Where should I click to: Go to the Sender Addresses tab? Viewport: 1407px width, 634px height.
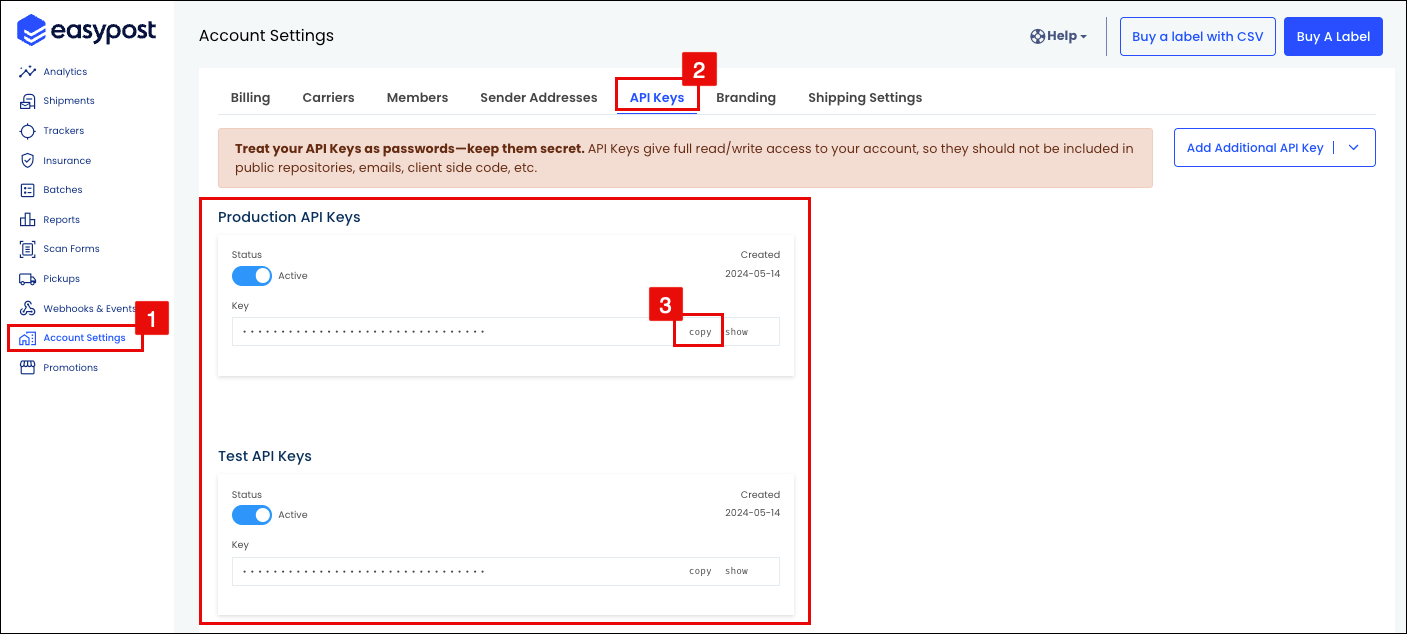coord(538,98)
